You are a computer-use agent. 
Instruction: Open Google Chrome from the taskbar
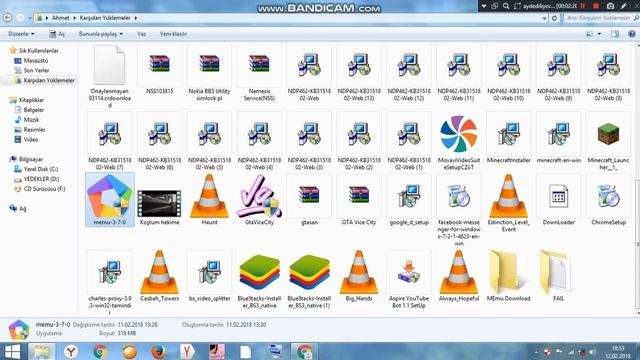pyautogui.click(x=100, y=351)
